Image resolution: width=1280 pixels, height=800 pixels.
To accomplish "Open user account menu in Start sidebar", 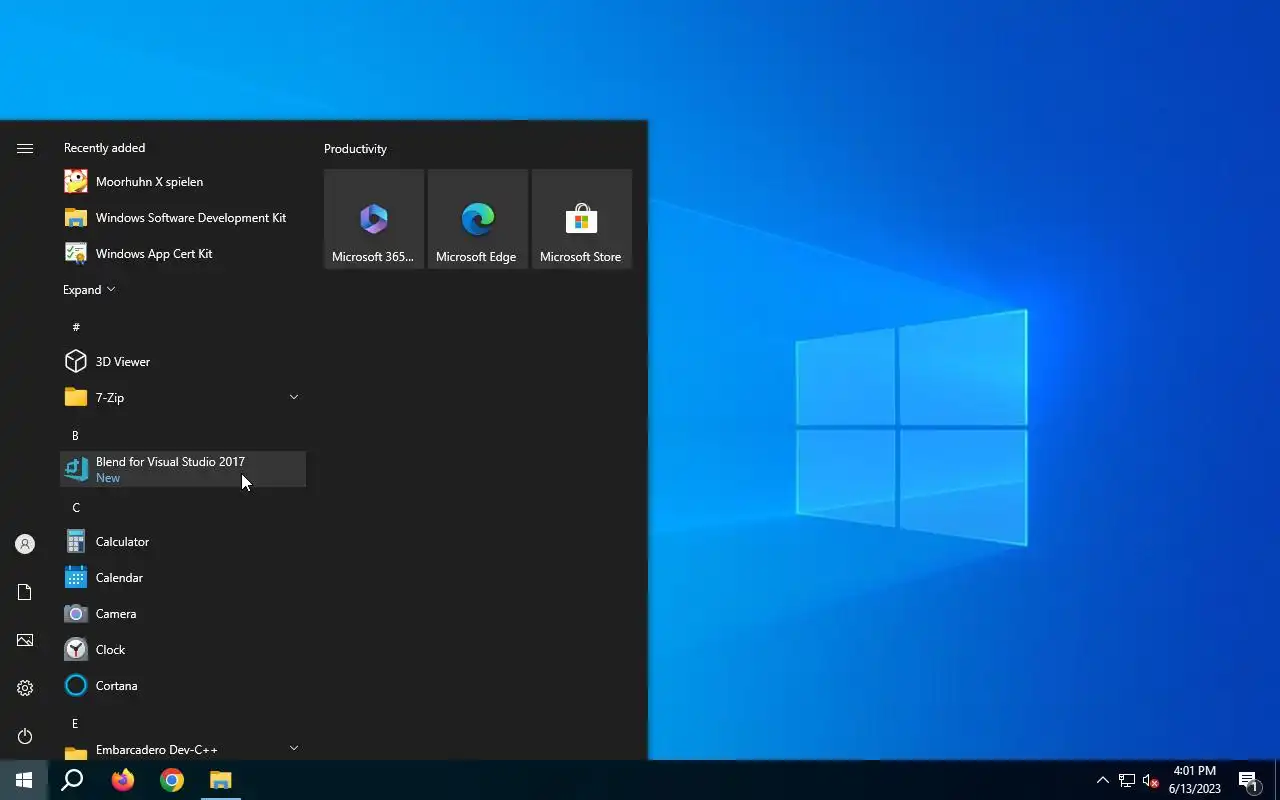I will tap(25, 544).
